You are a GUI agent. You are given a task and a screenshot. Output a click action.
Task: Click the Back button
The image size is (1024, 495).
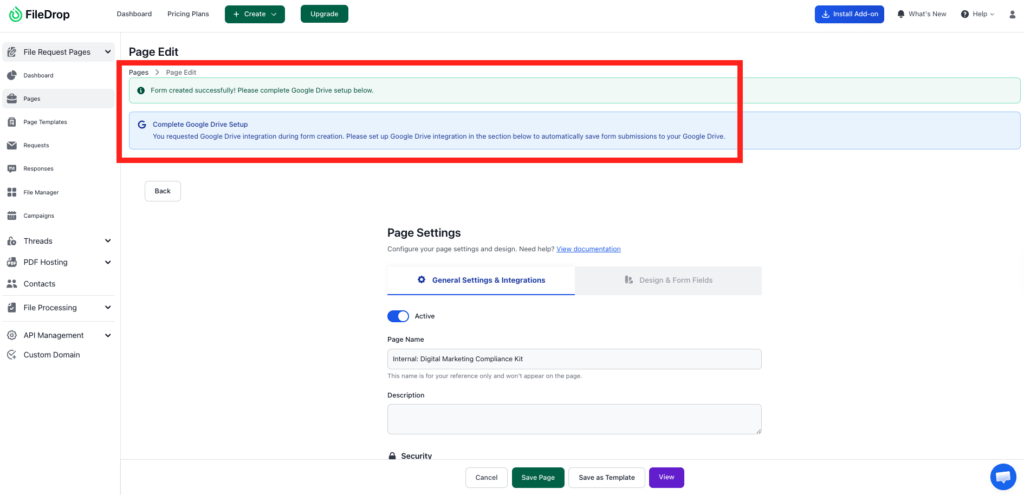tap(163, 191)
